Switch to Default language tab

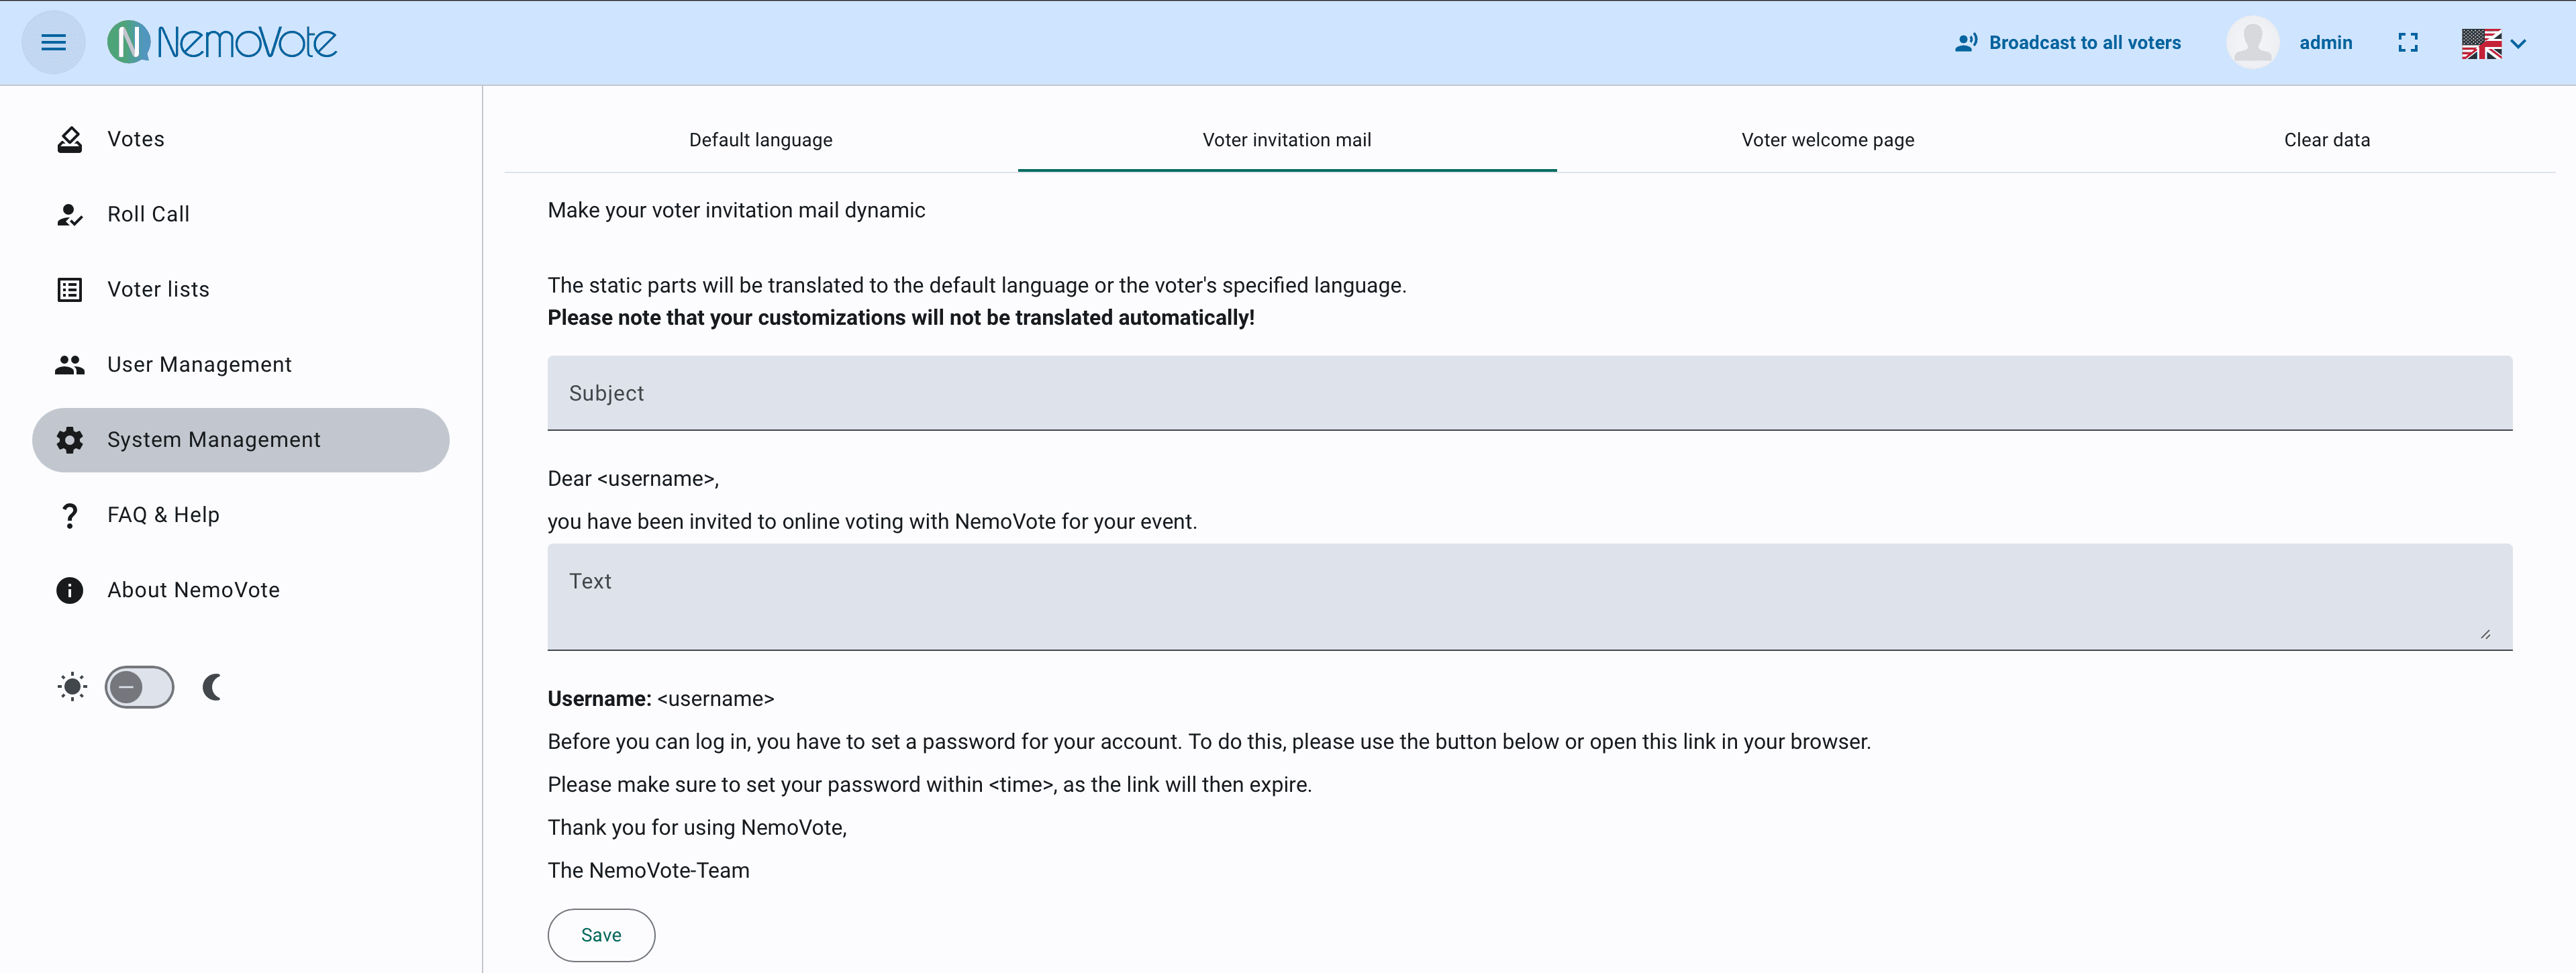point(760,140)
